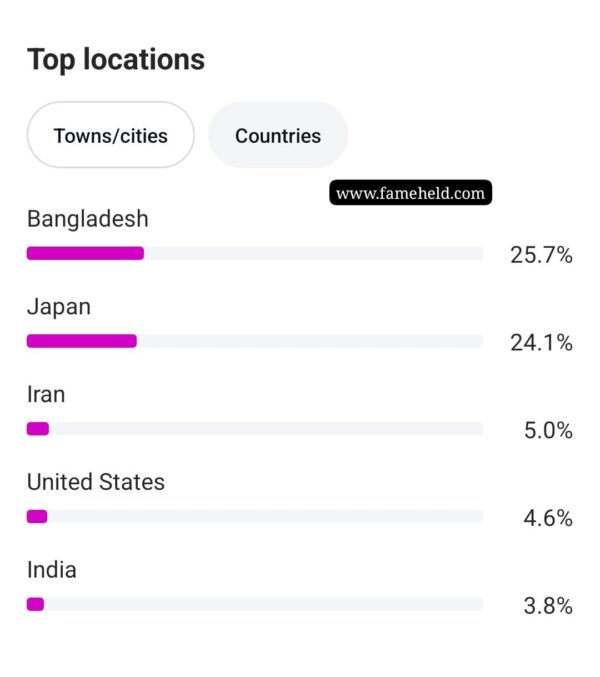The image size is (600, 677).
Task: Select the United States country label
Action: [x=96, y=482]
